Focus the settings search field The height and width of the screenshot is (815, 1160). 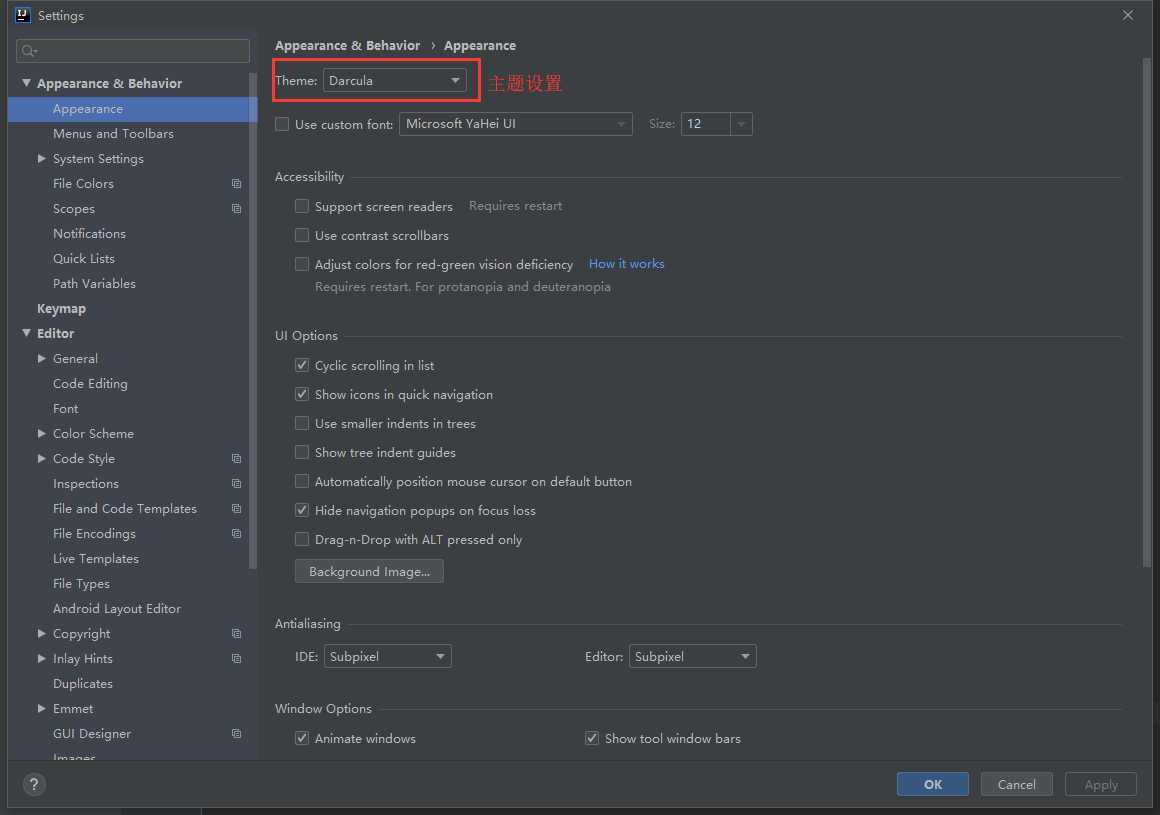[133, 51]
